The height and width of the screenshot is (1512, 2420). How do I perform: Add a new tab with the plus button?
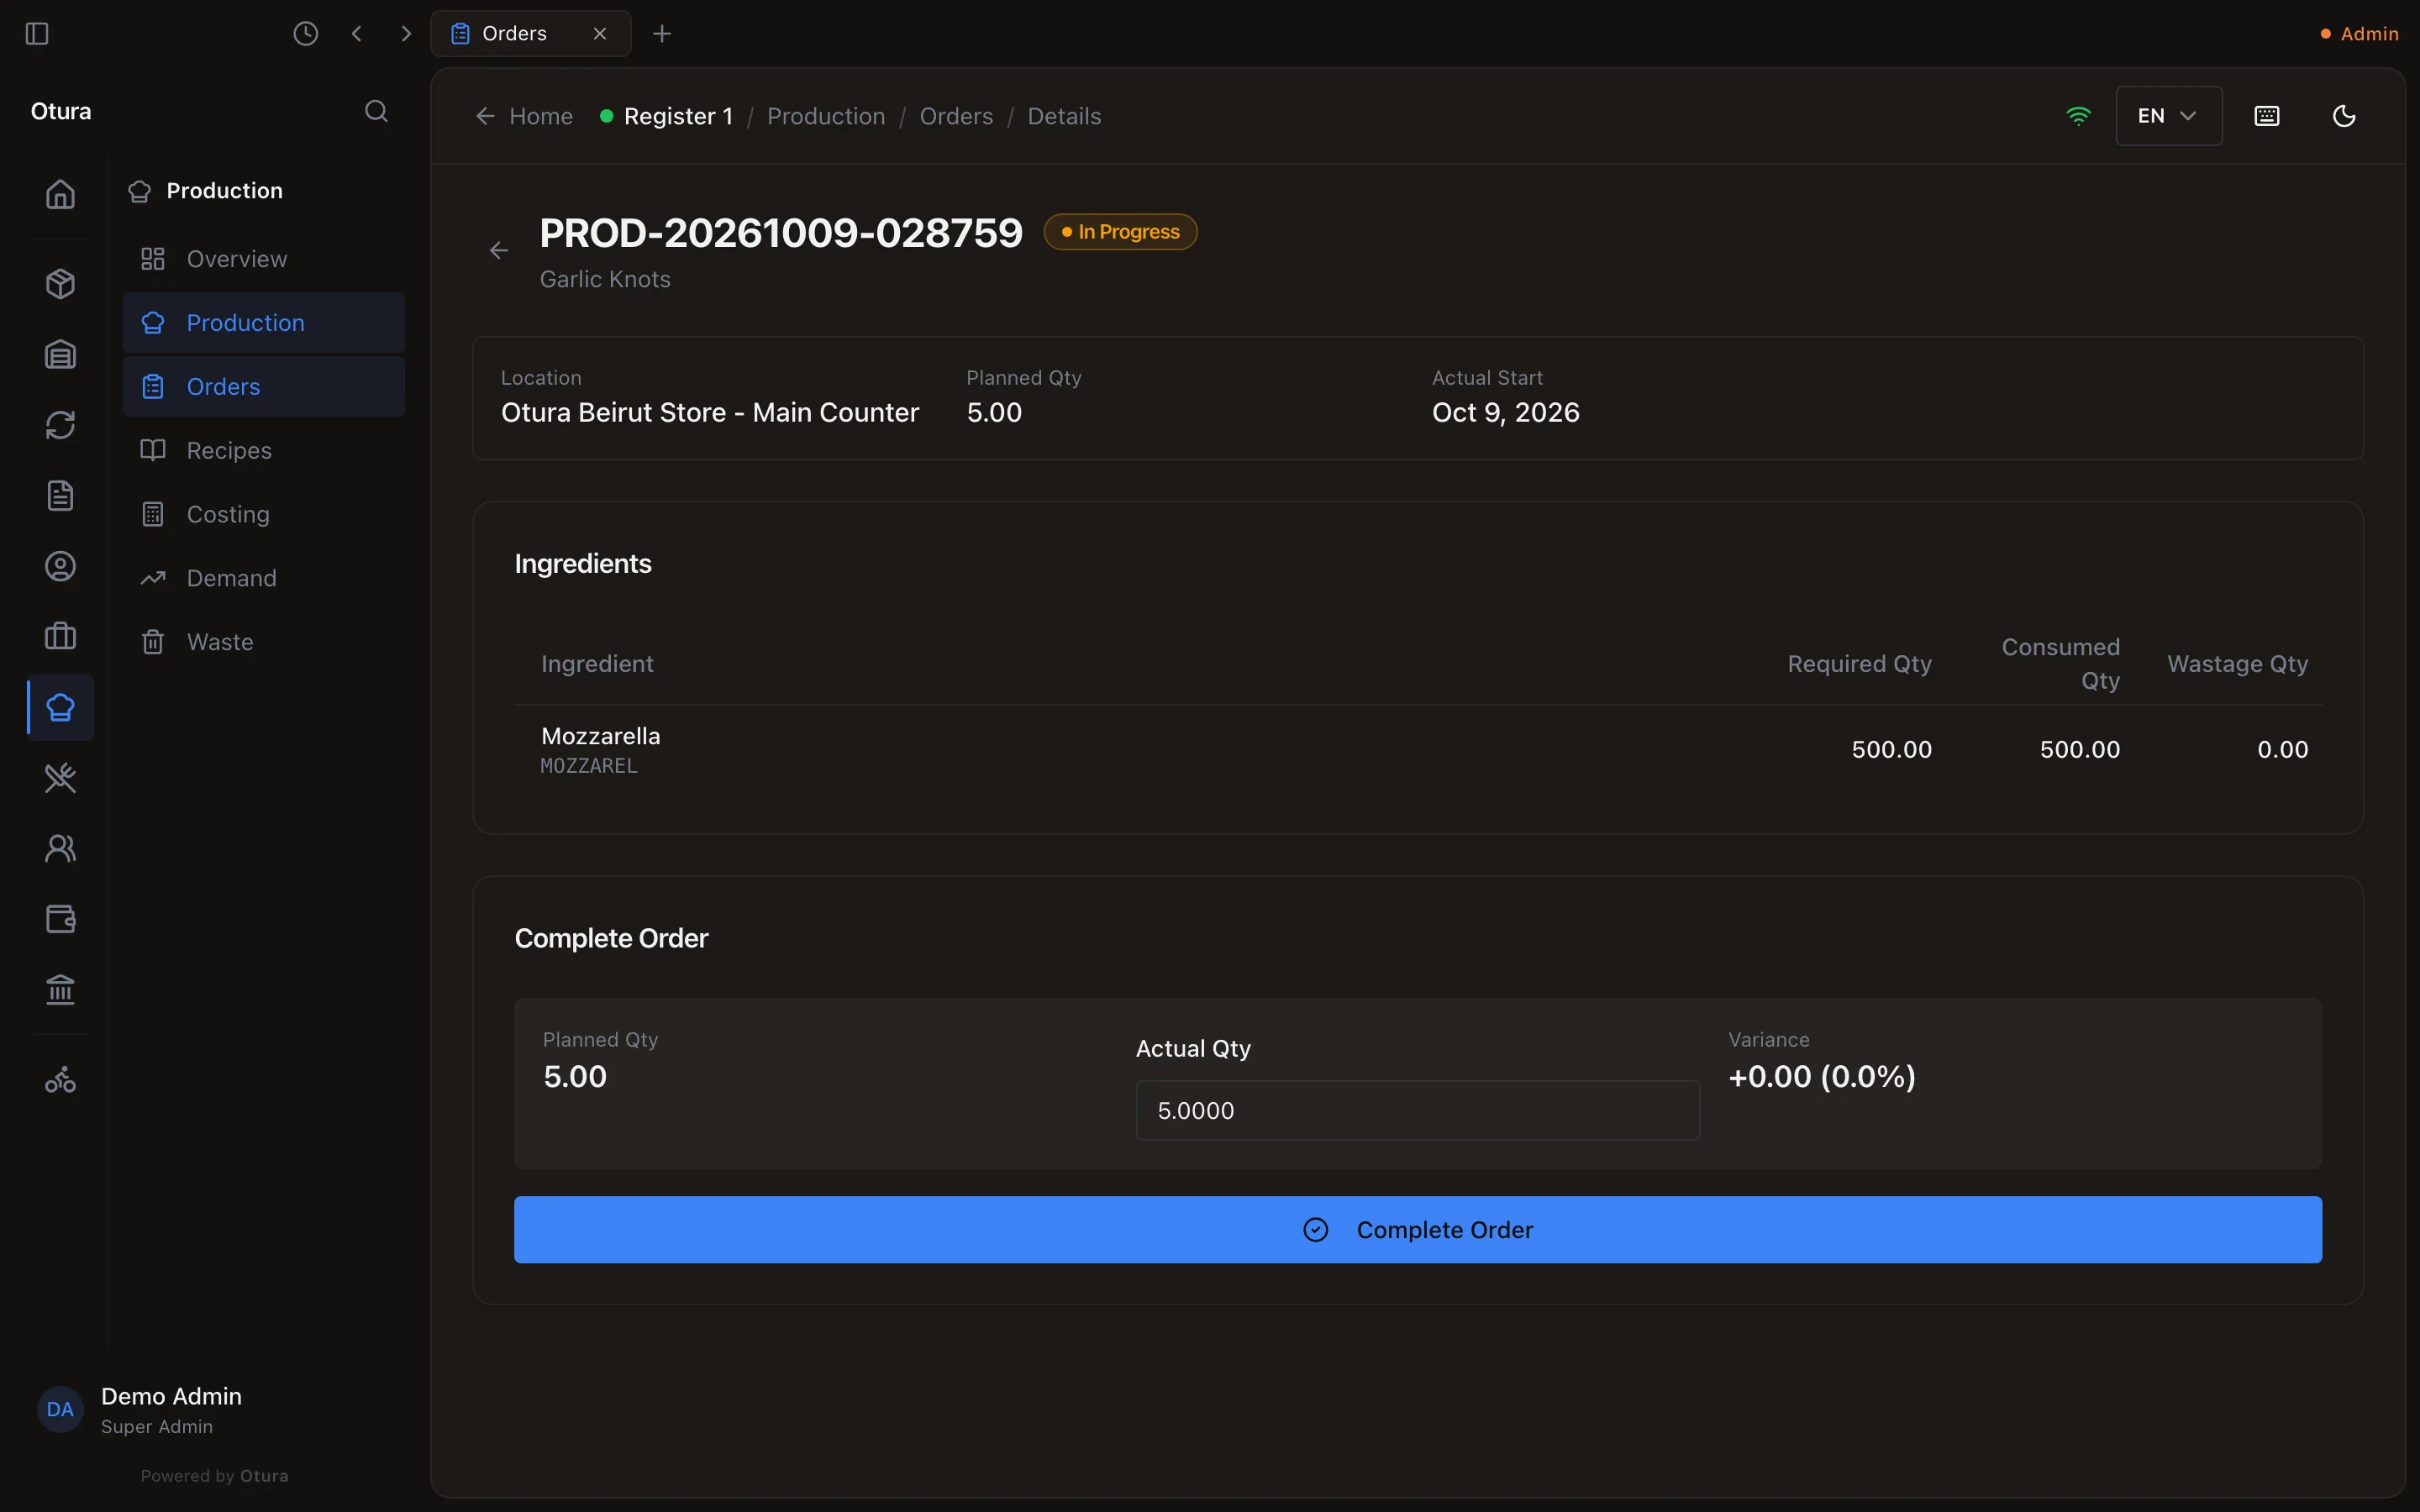pyautogui.click(x=662, y=33)
